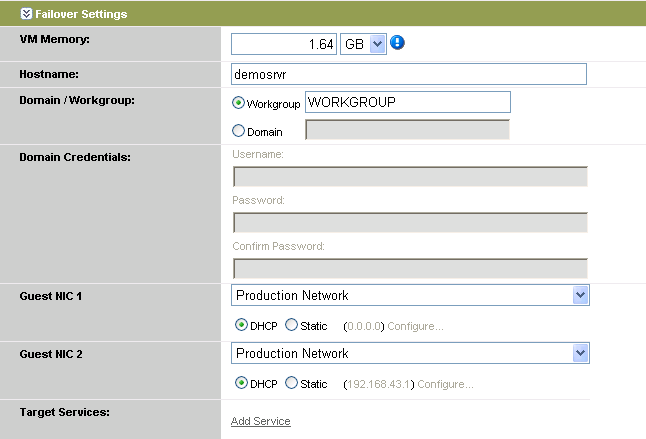Click Configure link for Guest NIC 2
Screen dimensions: 646x439
pyautogui.click(x=445, y=384)
